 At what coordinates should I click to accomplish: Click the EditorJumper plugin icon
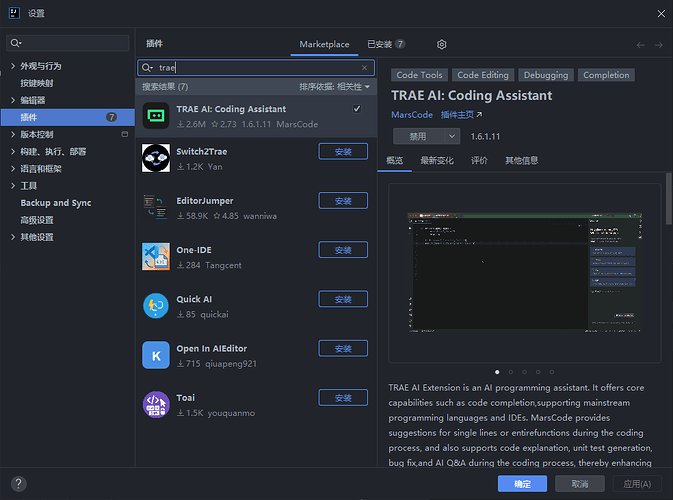click(155, 207)
